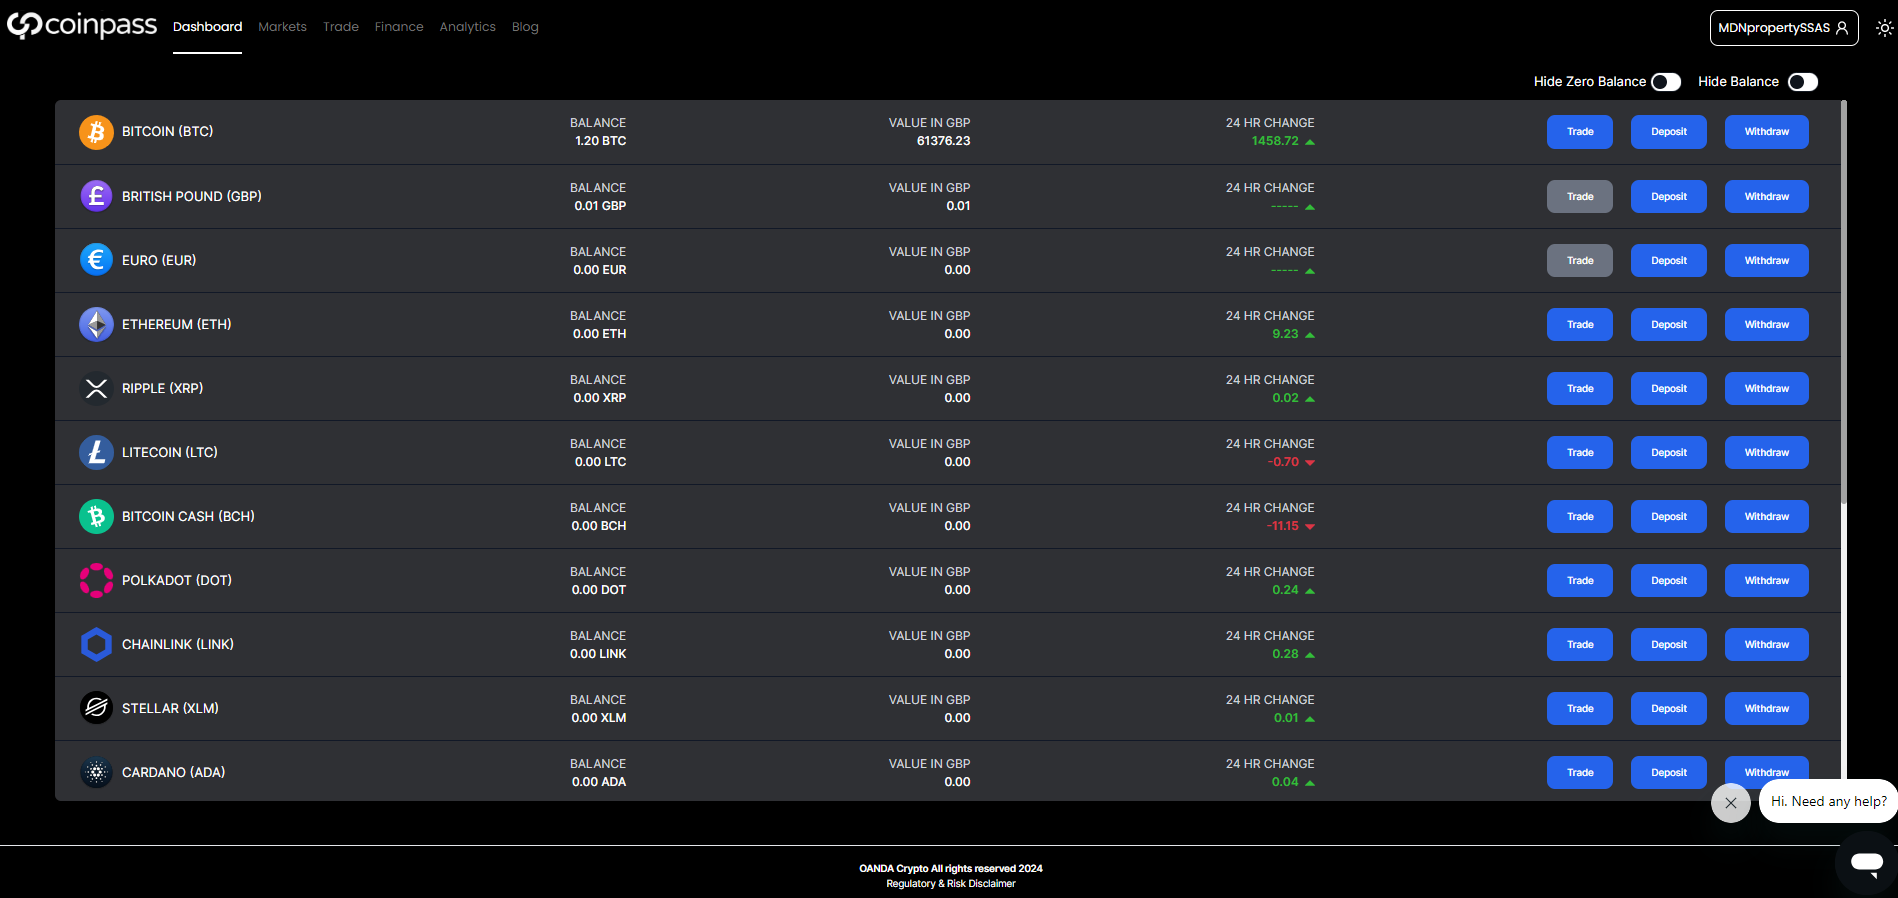Toggle the Hide Zero Balance switch
Image resolution: width=1898 pixels, height=898 pixels.
click(1666, 82)
